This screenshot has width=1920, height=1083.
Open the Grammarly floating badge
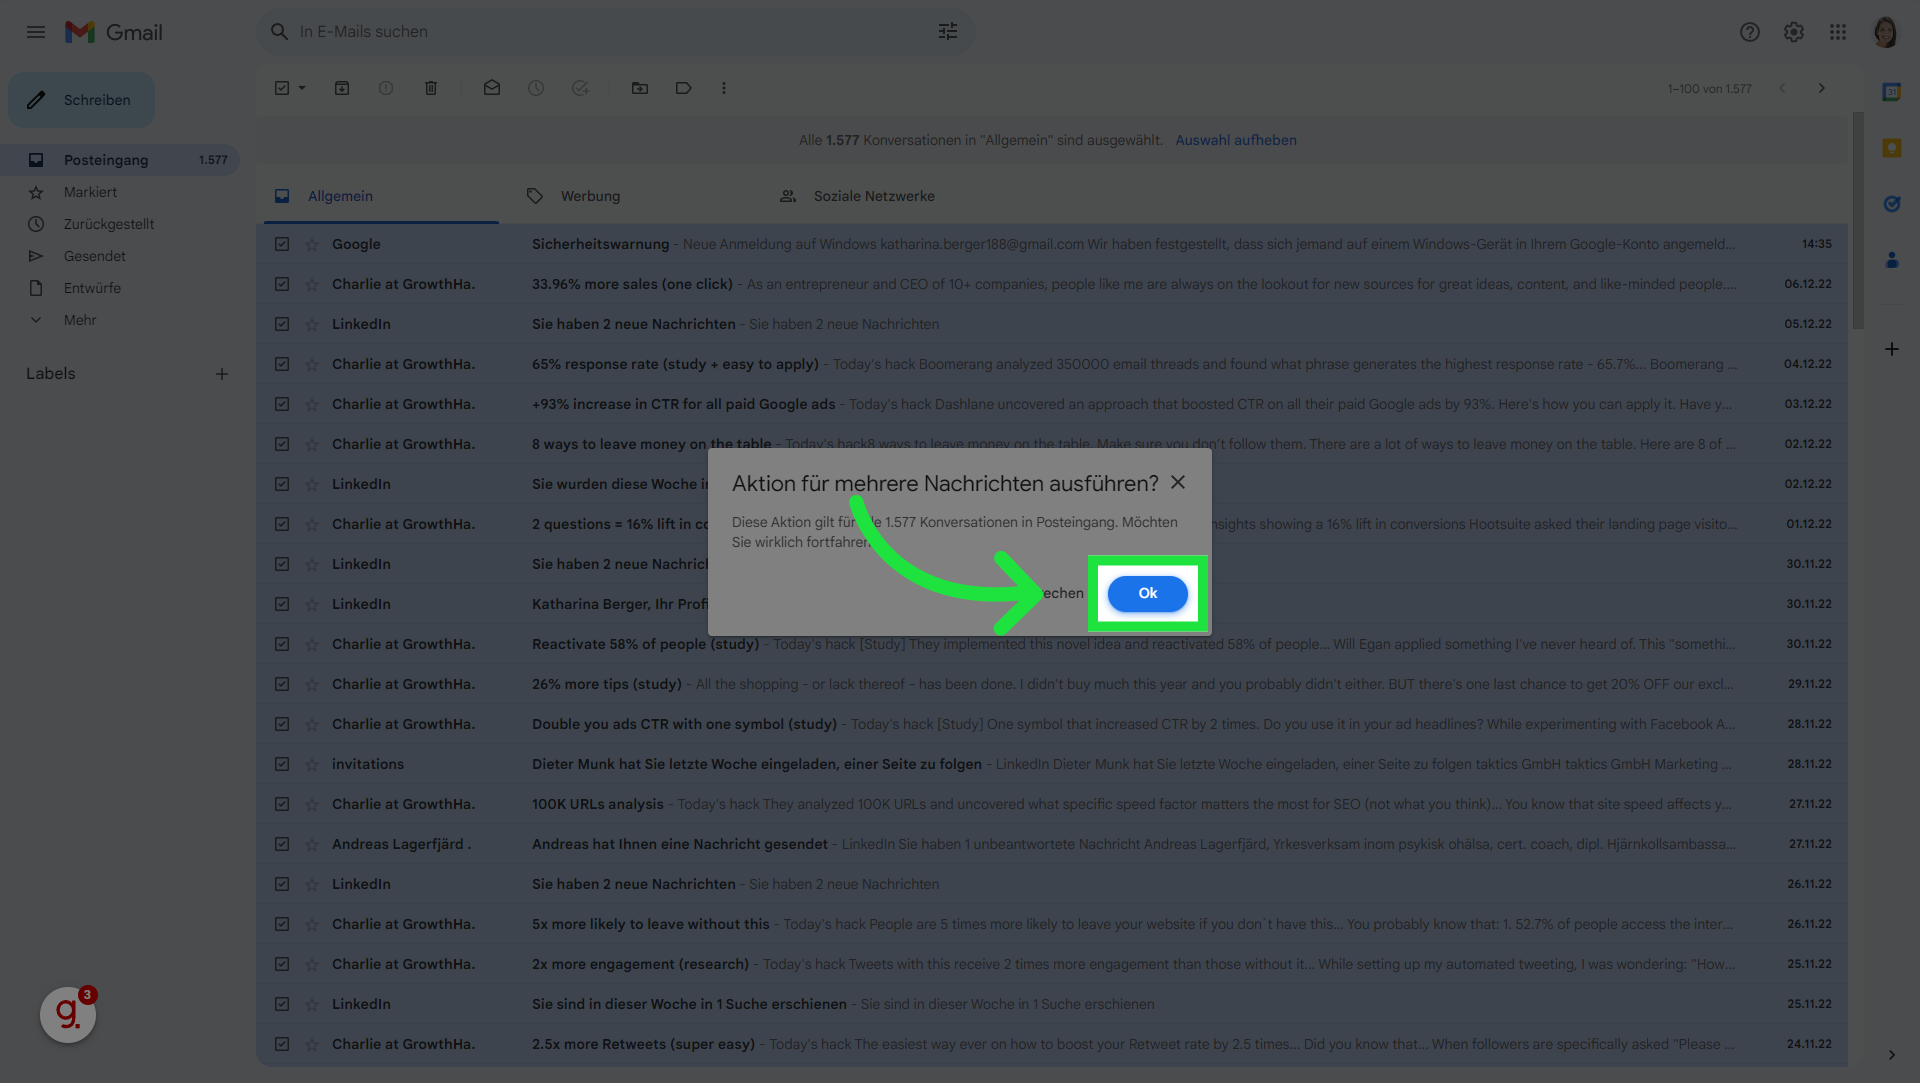[68, 1014]
